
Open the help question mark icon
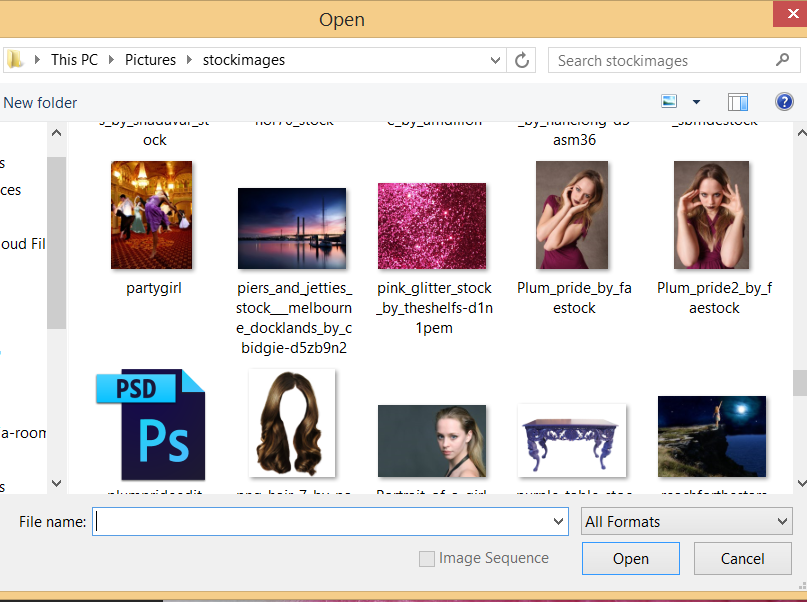click(784, 101)
